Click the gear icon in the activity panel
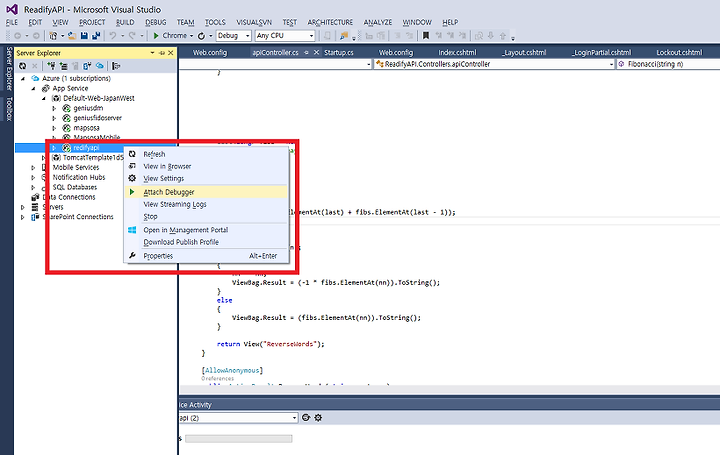 point(318,418)
